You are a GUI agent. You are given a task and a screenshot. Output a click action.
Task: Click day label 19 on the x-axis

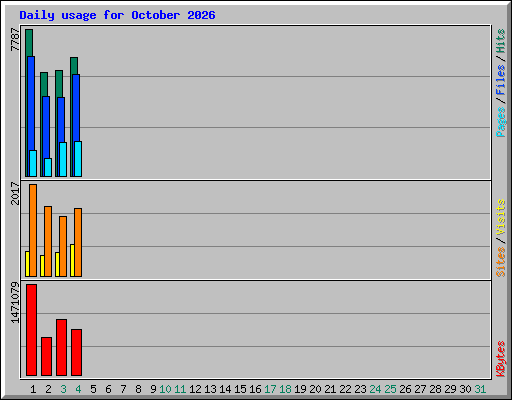click(x=300, y=389)
